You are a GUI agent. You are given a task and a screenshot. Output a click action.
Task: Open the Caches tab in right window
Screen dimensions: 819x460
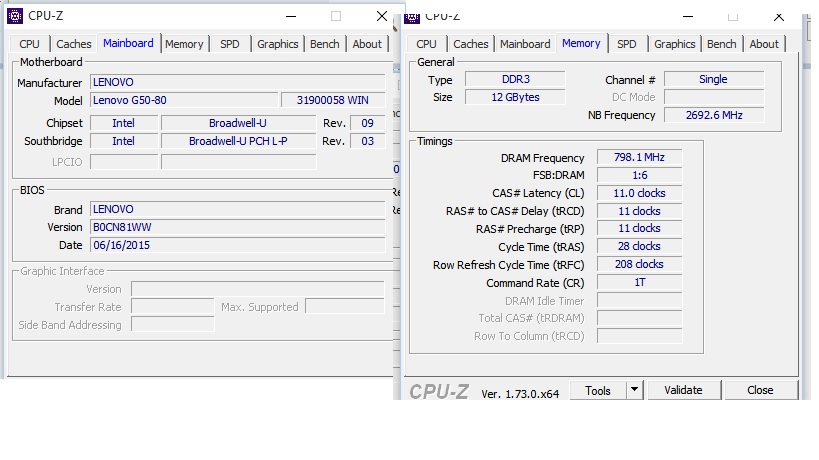coord(471,44)
